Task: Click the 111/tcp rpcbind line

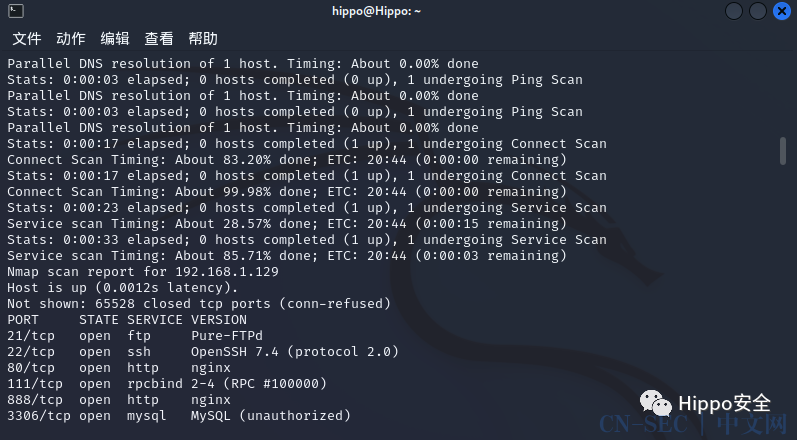Action: (x=167, y=384)
